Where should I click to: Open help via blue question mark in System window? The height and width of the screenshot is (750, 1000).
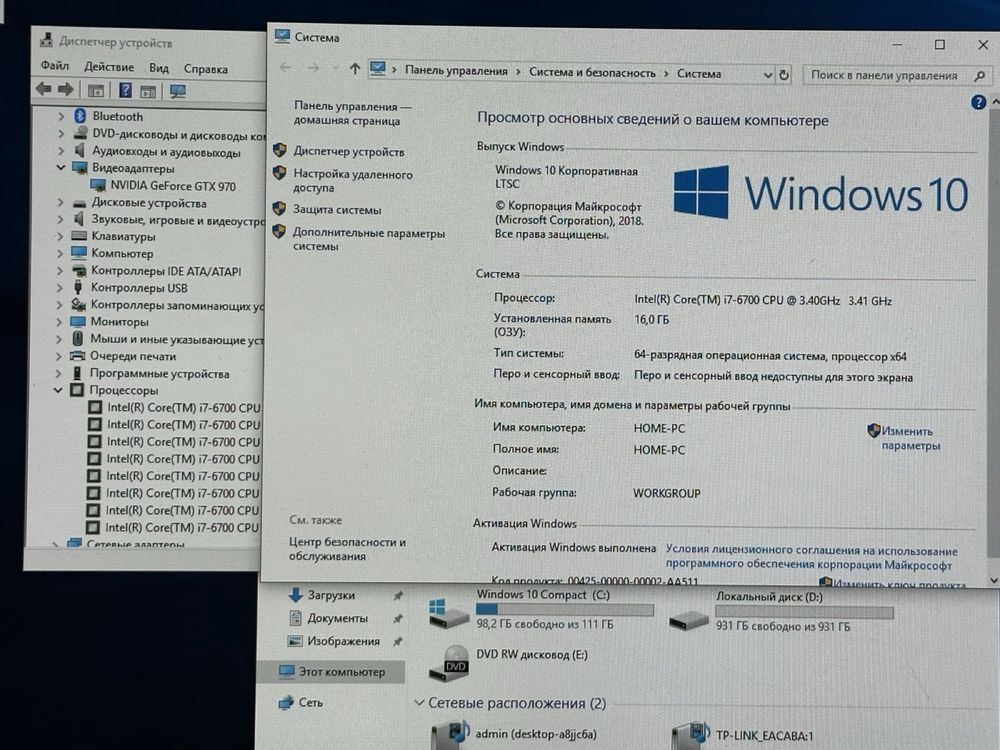(978, 102)
